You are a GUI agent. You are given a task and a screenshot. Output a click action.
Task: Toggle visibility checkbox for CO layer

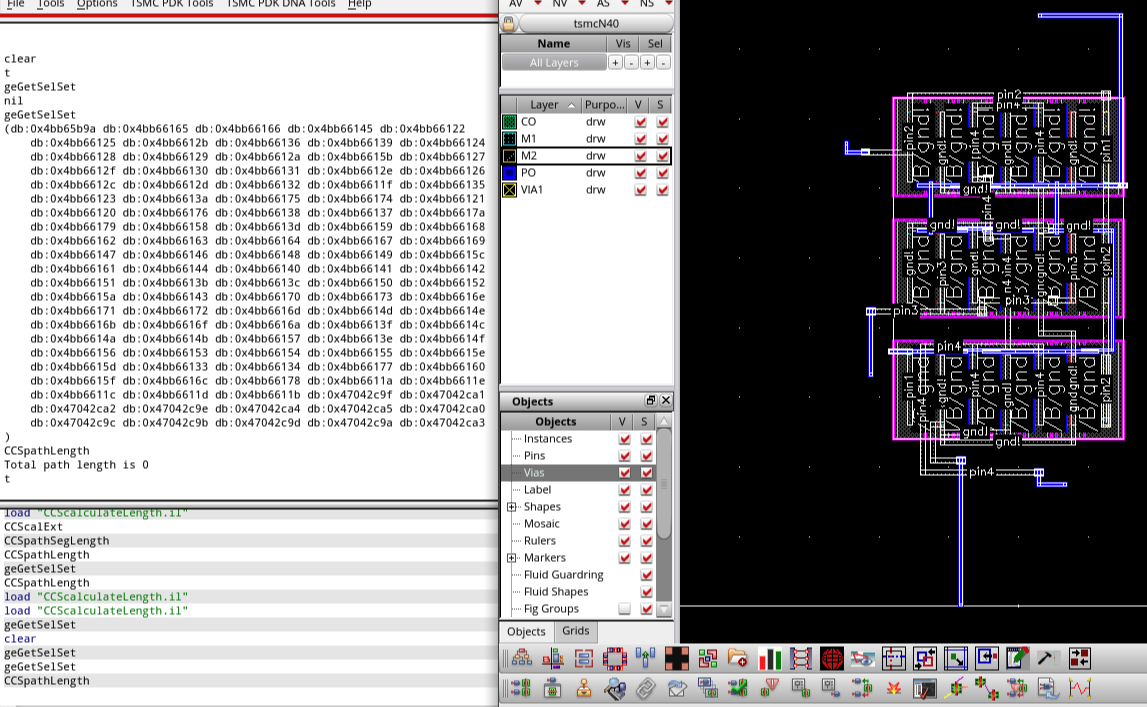(640, 121)
